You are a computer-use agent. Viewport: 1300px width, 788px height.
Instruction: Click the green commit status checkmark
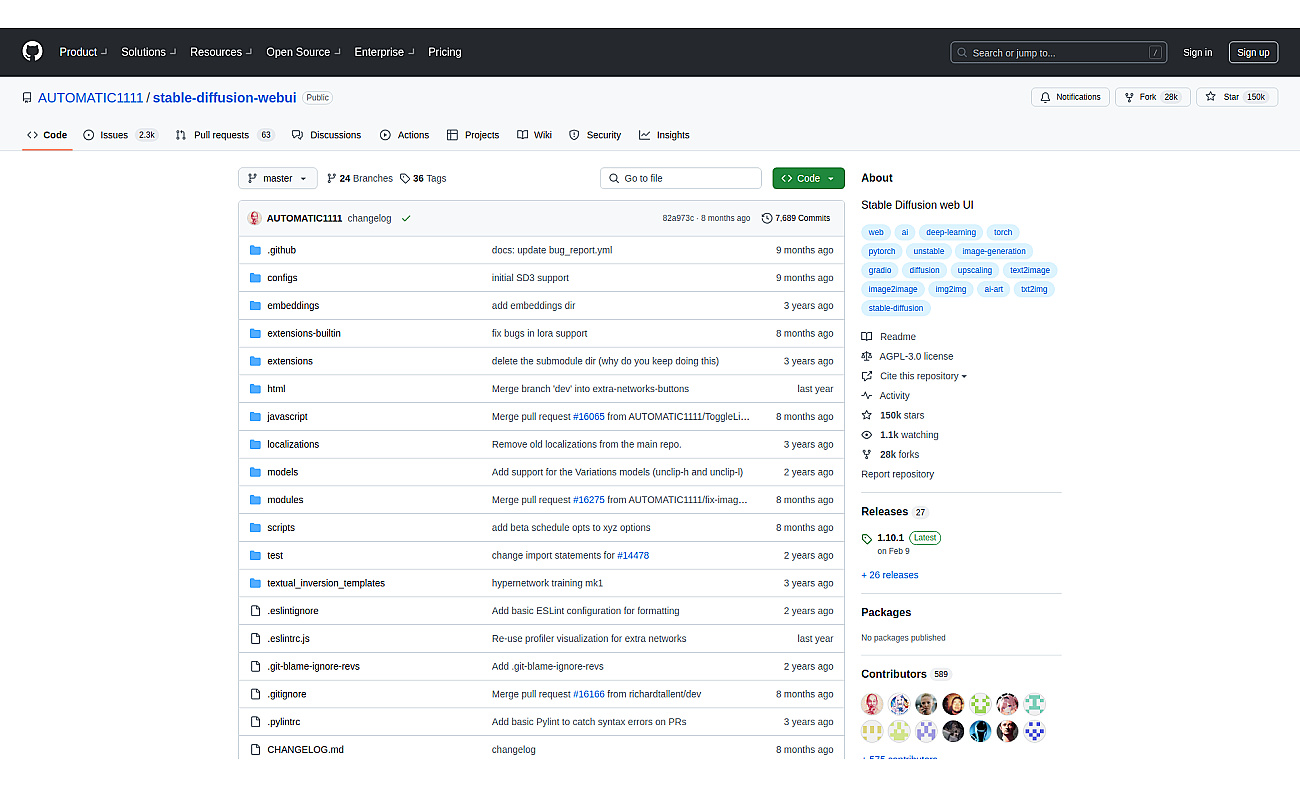(x=406, y=218)
